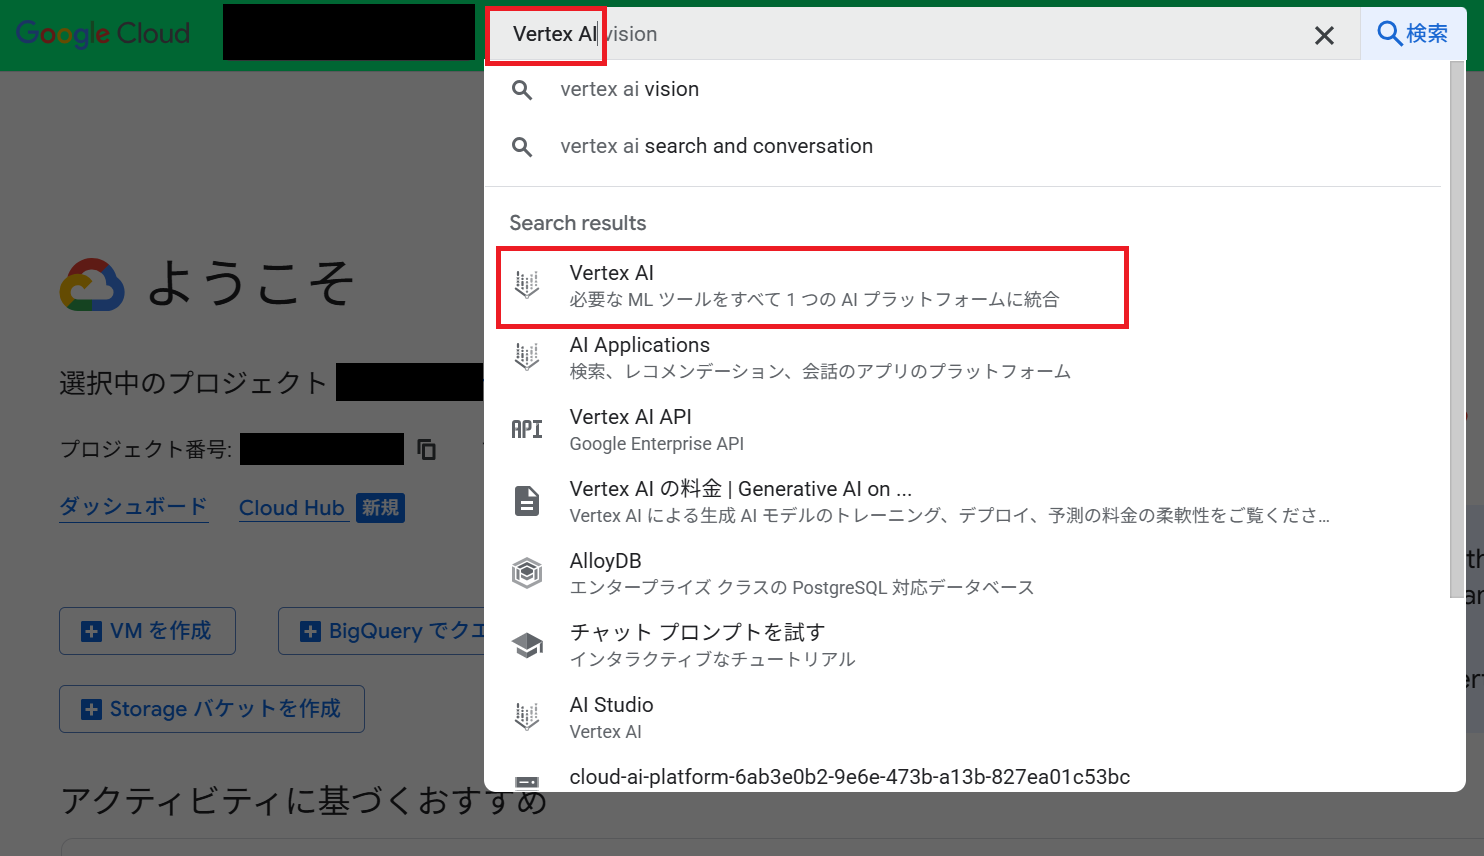The image size is (1484, 856).
Task: Open the ダッシュボード link
Action: point(133,507)
